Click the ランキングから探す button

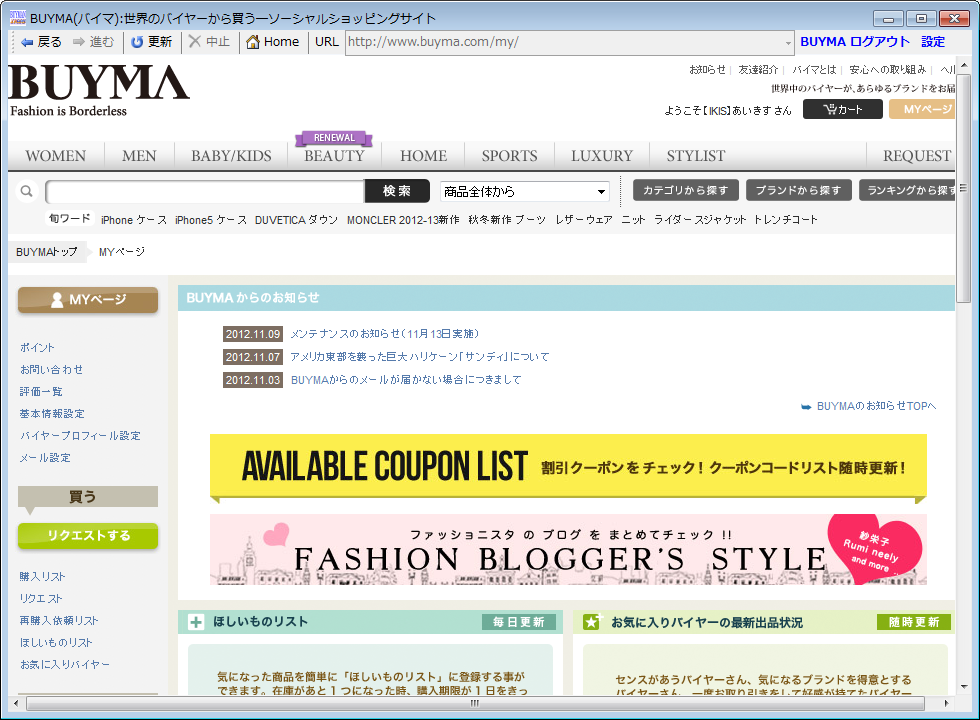click(907, 190)
